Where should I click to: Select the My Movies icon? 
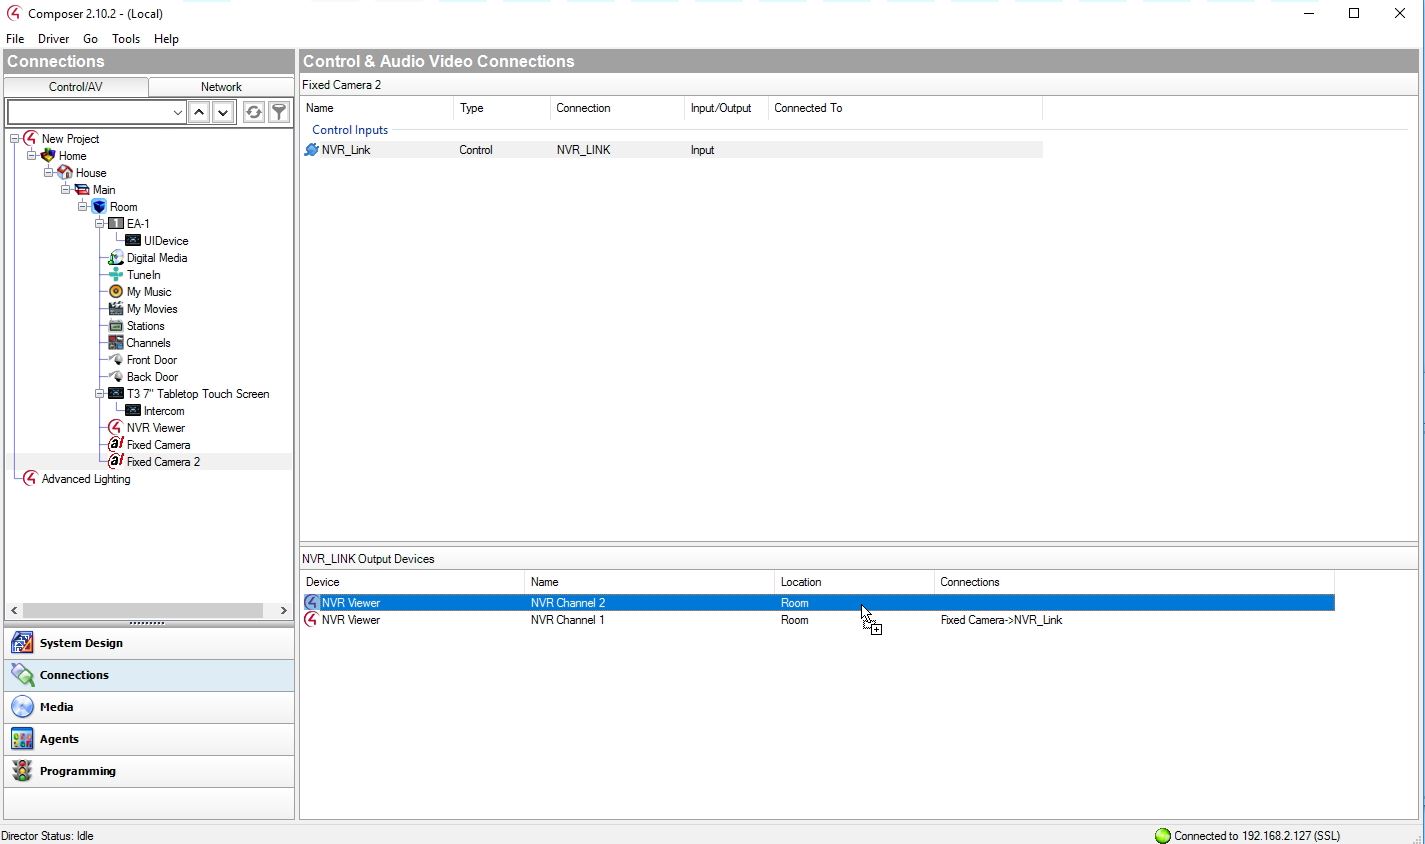point(115,309)
